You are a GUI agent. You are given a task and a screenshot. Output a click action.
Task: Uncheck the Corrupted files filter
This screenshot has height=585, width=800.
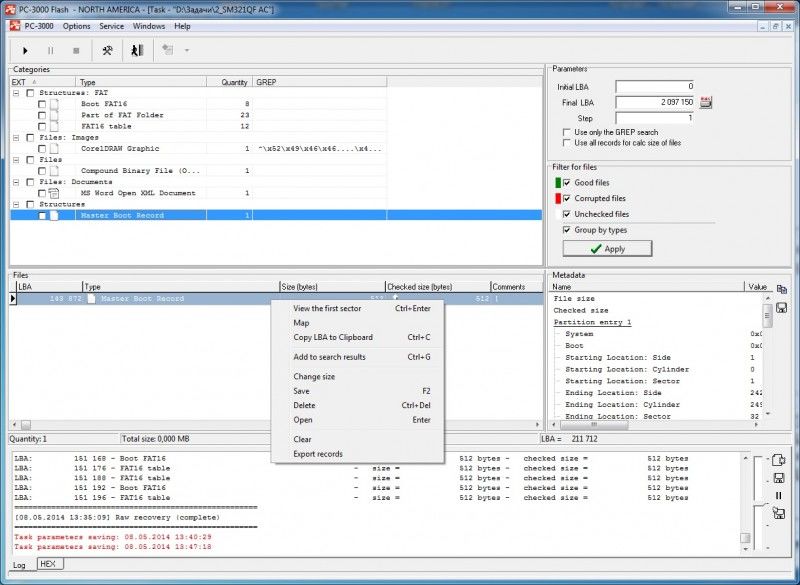click(566, 198)
